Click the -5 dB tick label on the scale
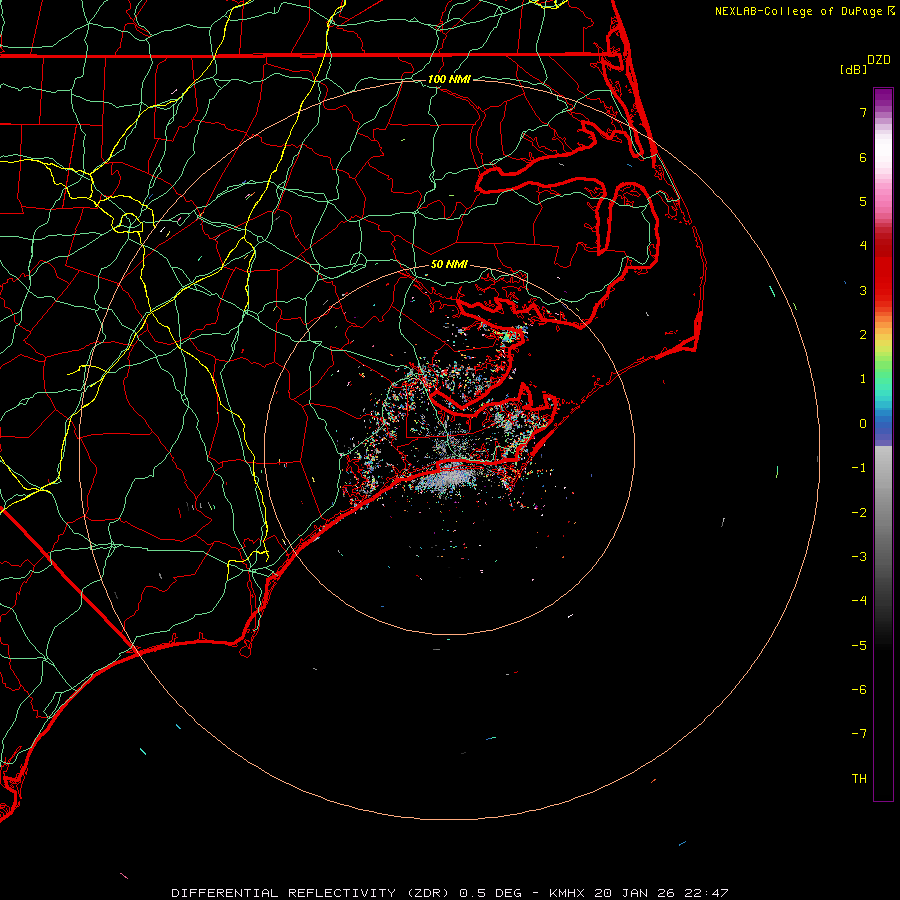Screen dimensions: 900x900 pyautogui.click(x=859, y=646)
